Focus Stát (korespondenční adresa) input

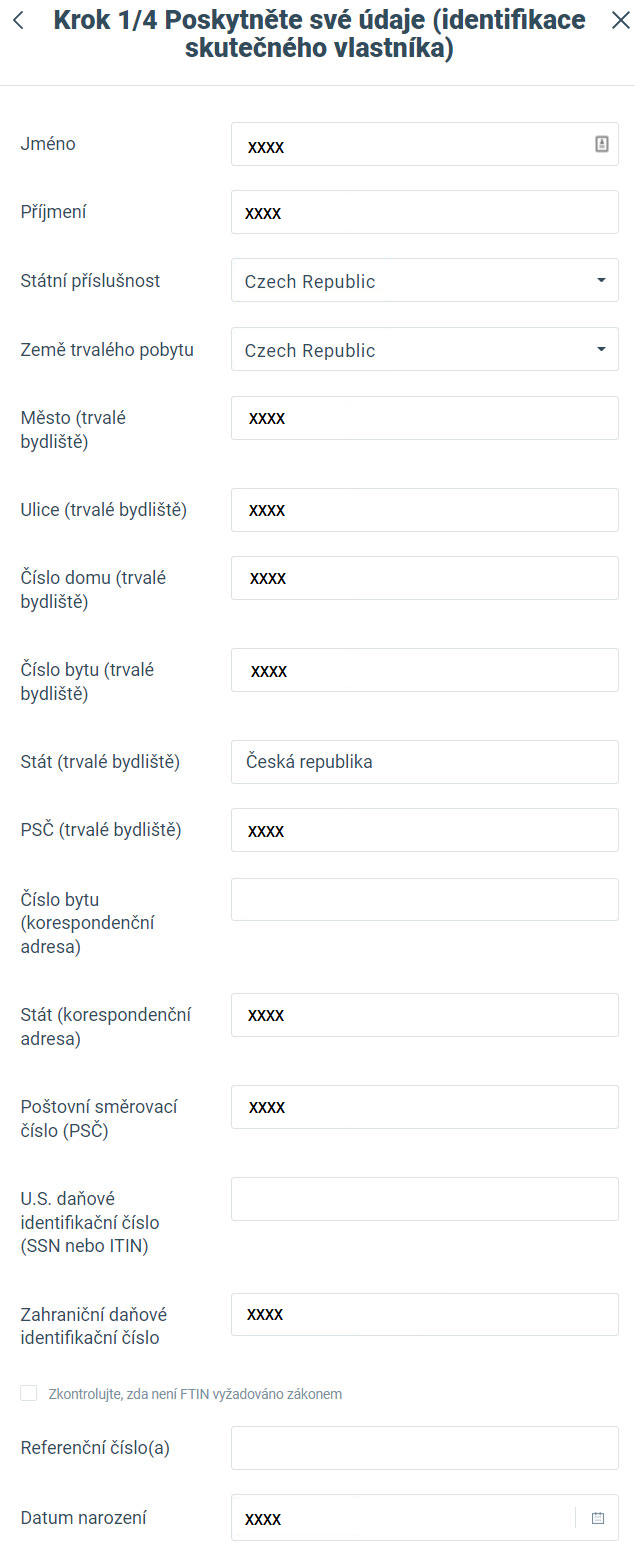(x=424, y=1015)
